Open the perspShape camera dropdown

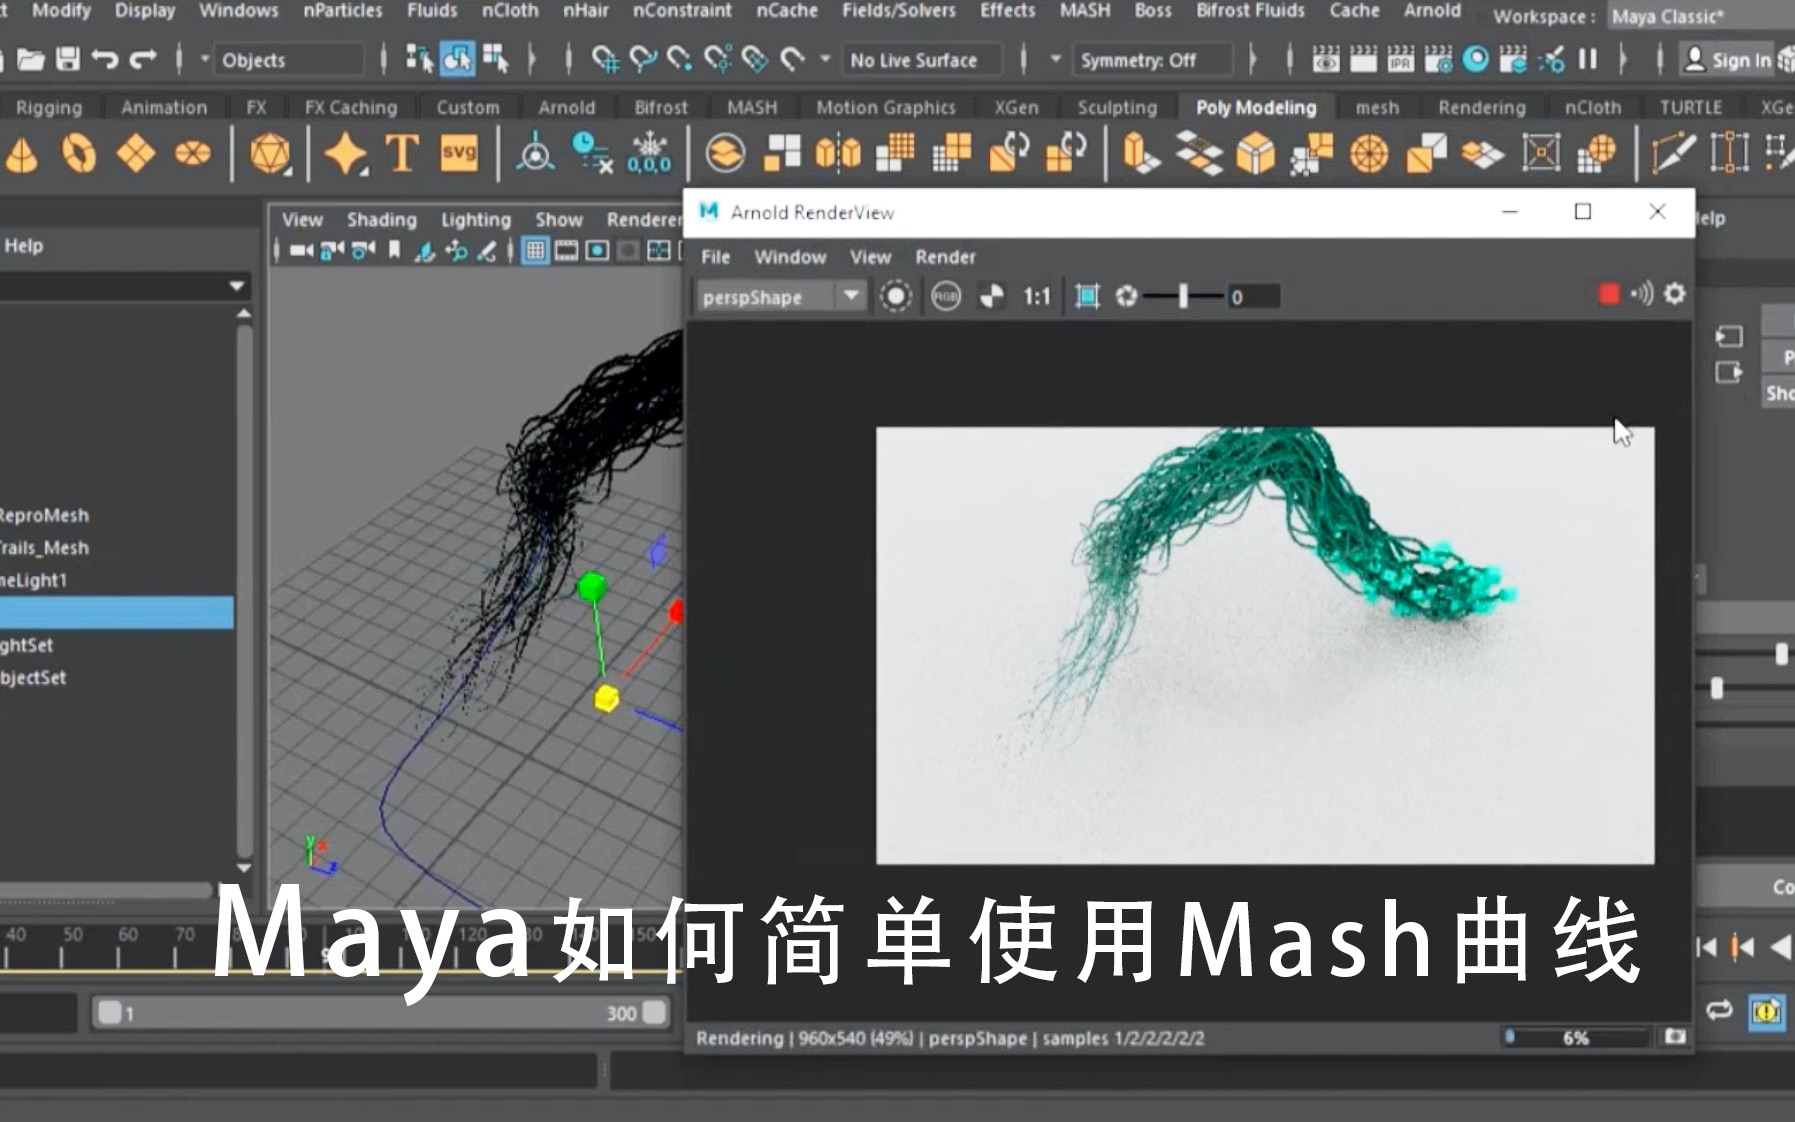pyautogui.click(x=851, y=296)
